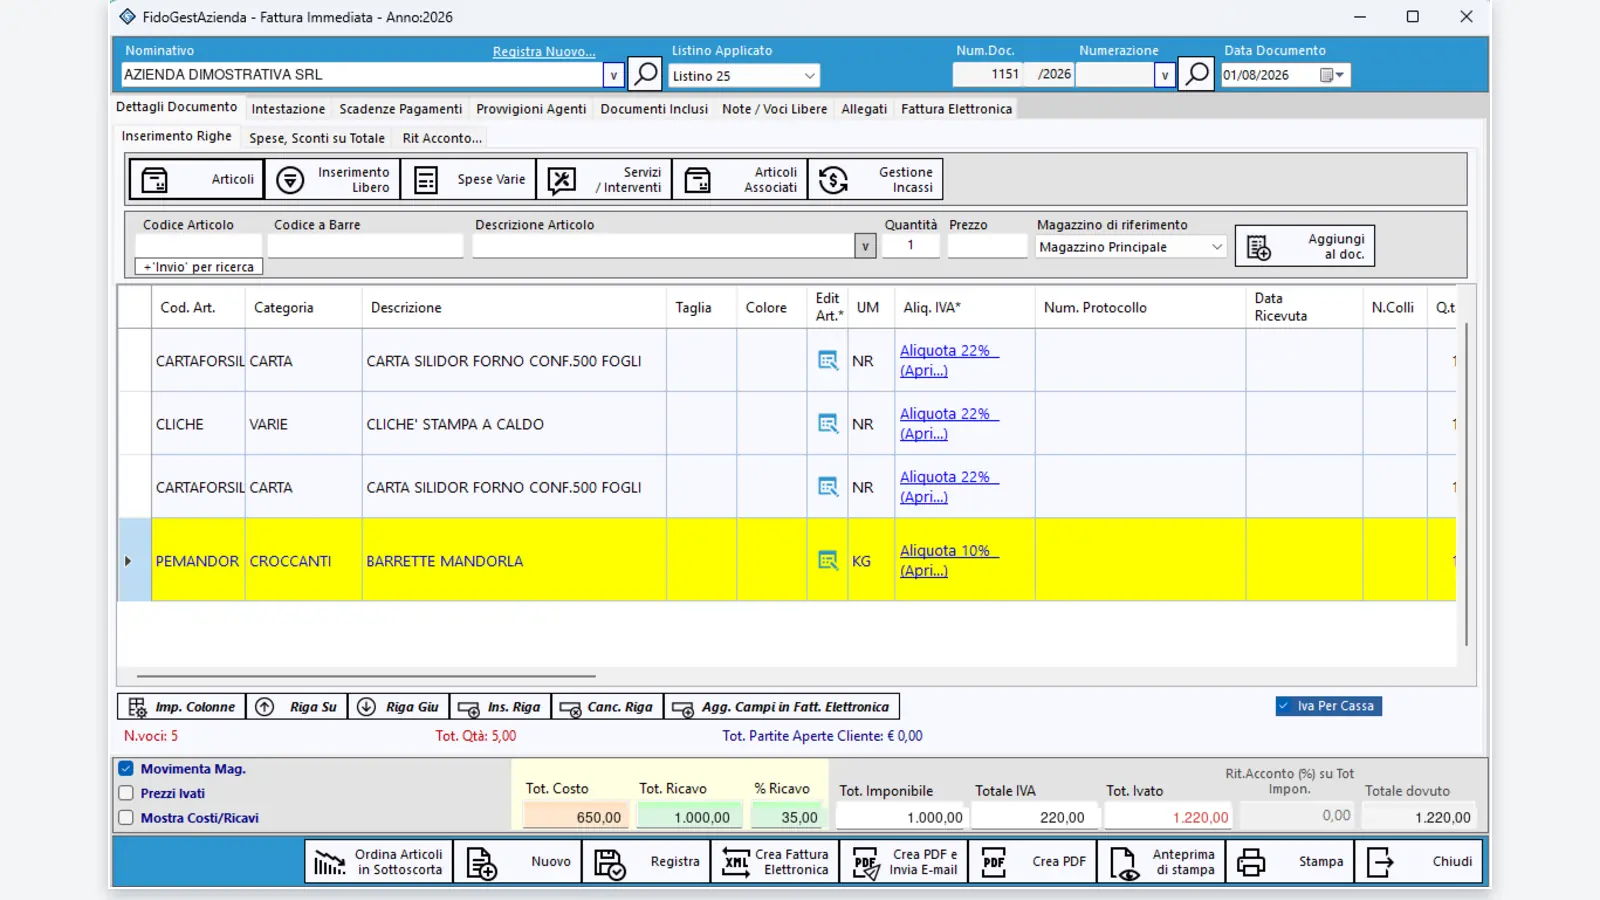The width and height of the screenshot is (1600, 900).
Task: Search customer with Nominativo magnifier icon
Action: [646, 74]
